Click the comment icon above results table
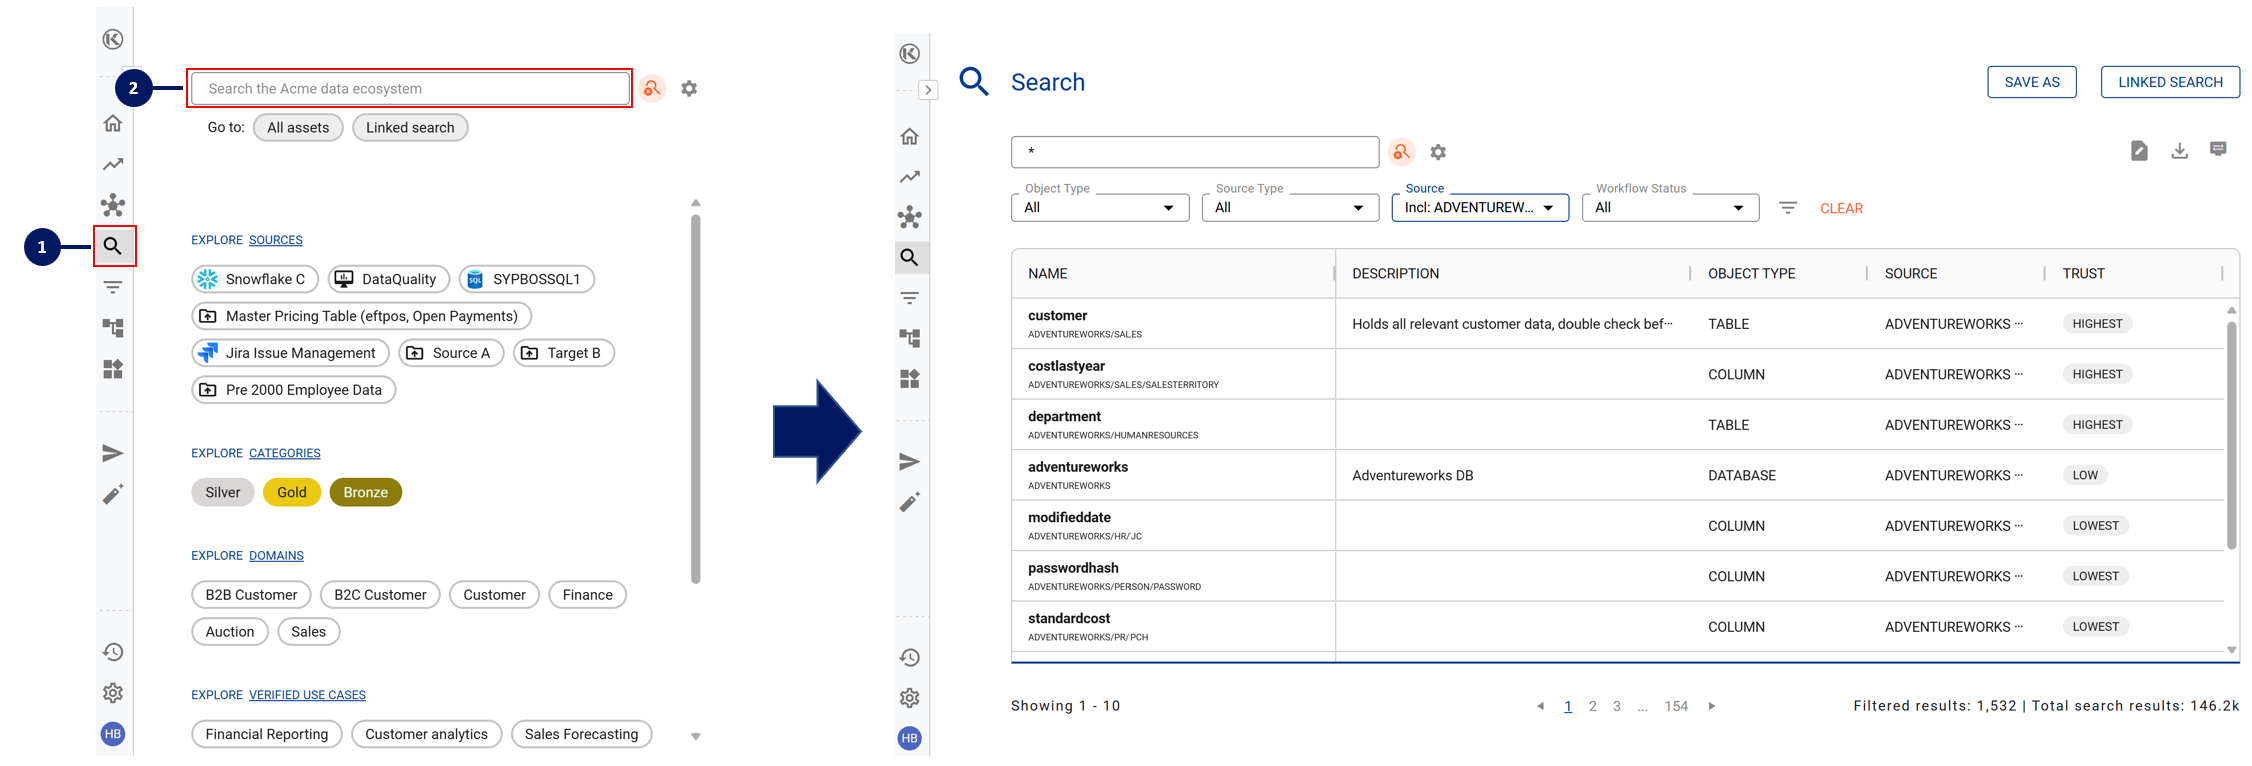Screen dimensions: 2252x766 coord(2218,150)
